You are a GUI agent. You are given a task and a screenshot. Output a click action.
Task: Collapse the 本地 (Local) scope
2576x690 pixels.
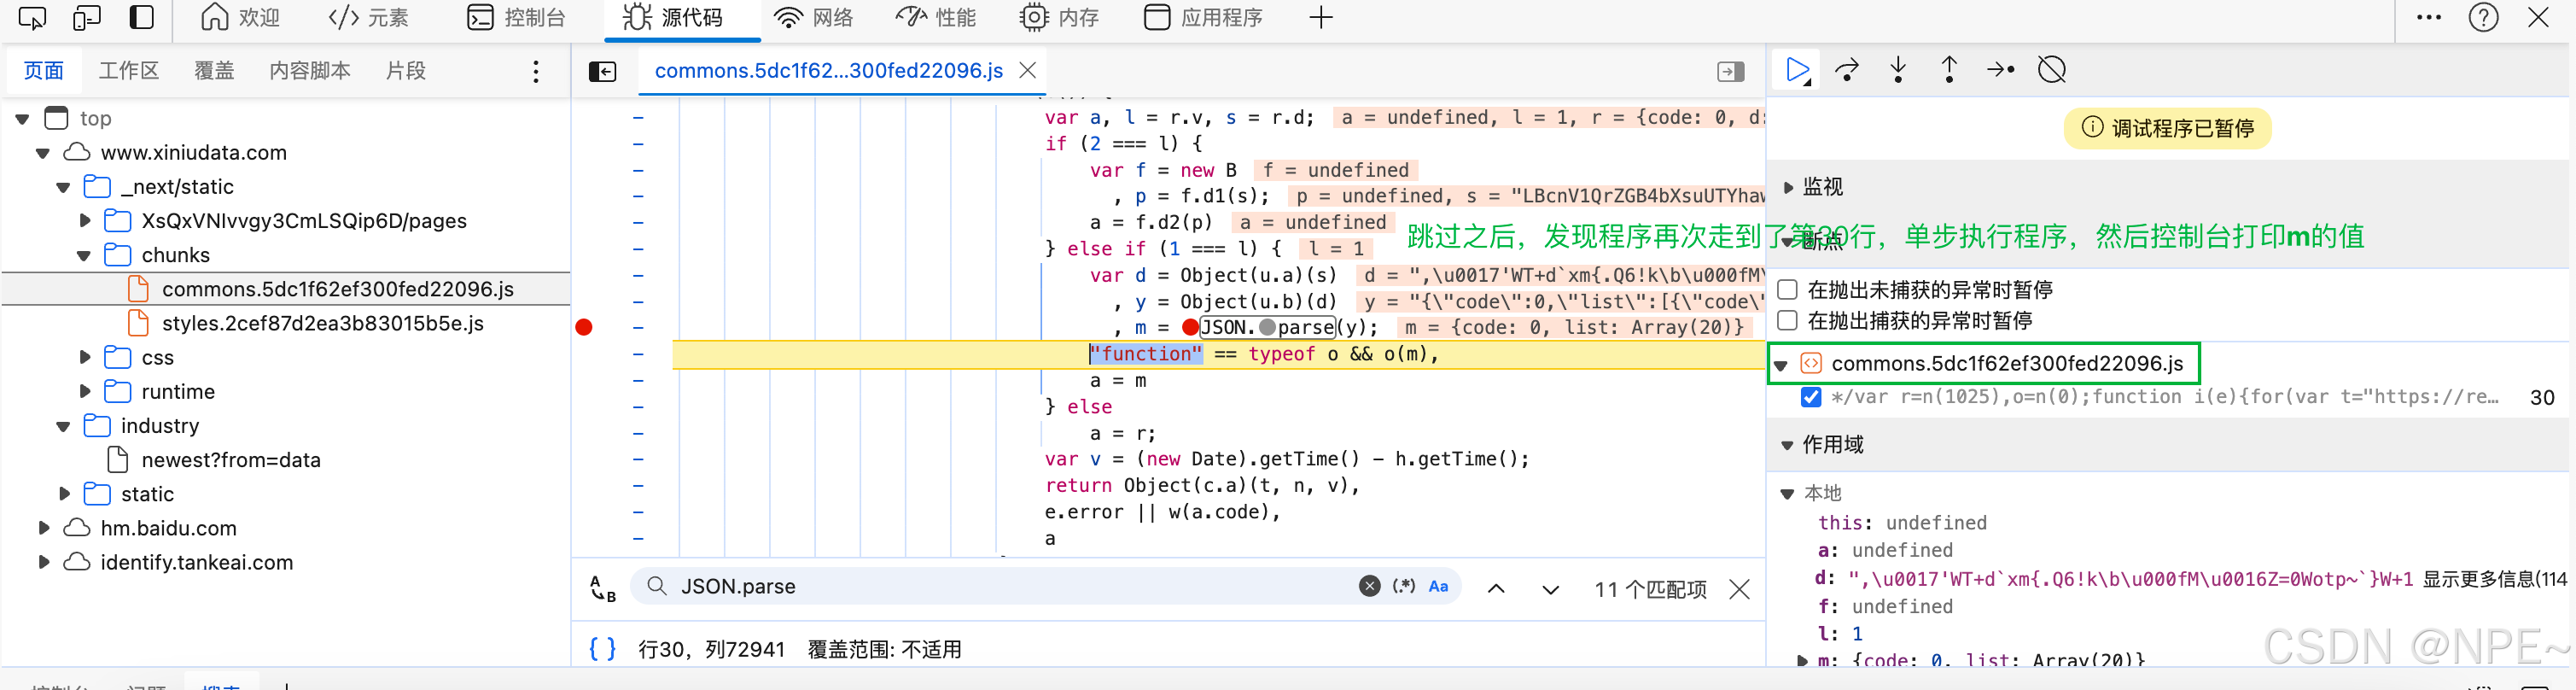(1788, 493)
